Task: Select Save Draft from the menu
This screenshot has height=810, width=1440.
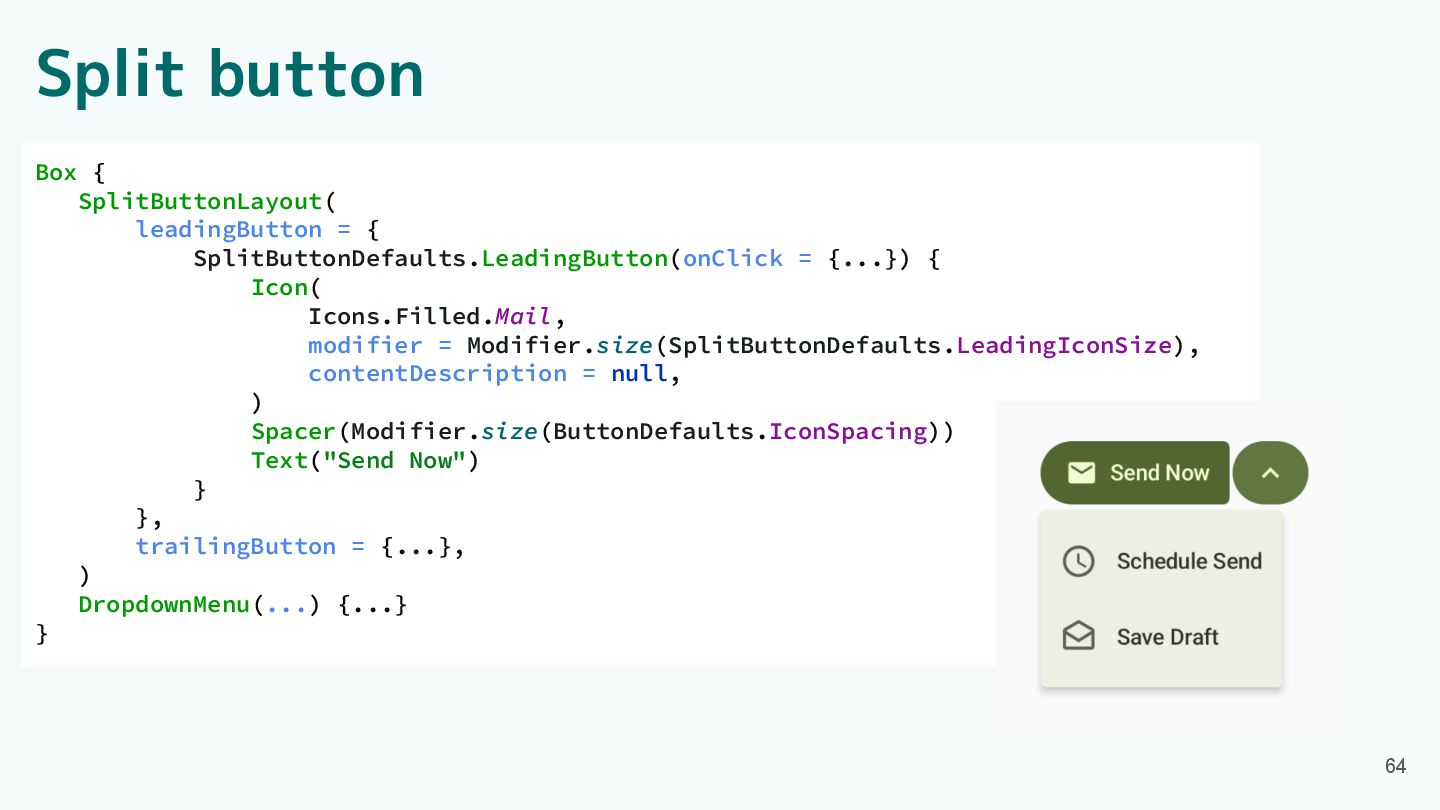Action: pos(1162,637)
